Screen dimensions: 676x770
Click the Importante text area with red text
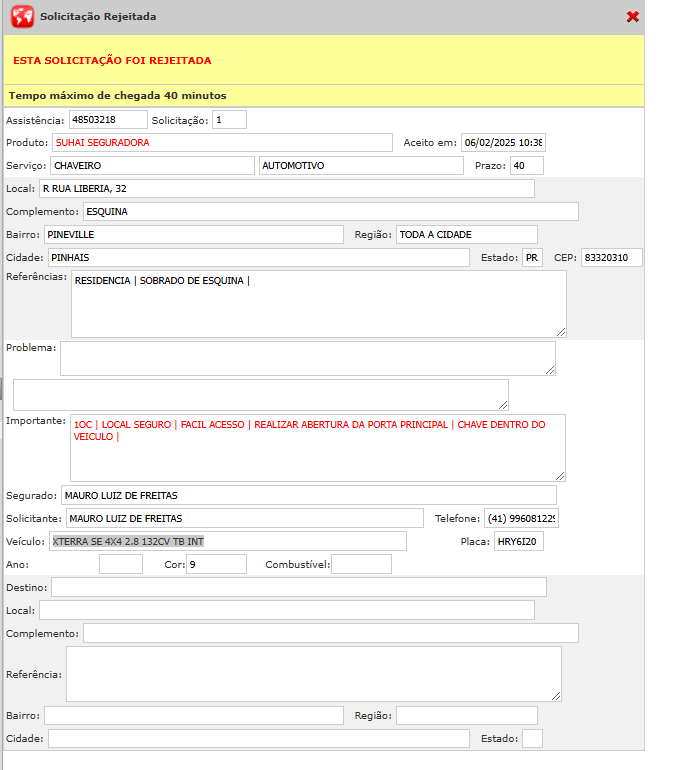318,448
